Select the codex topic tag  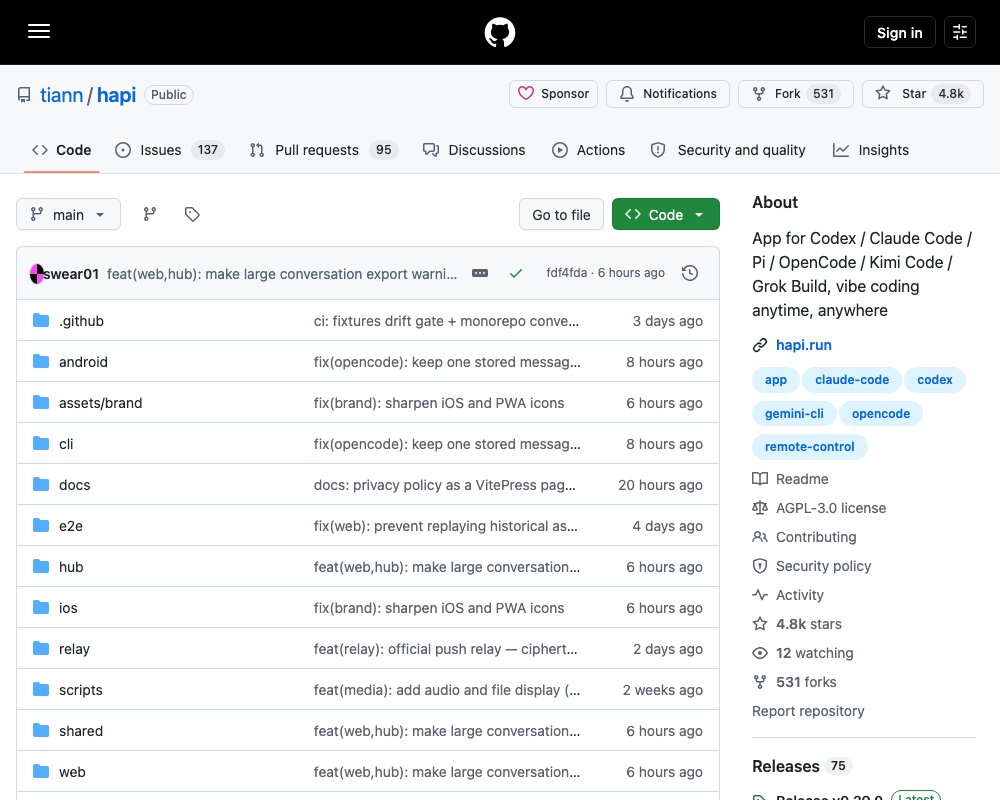[934, 380]
